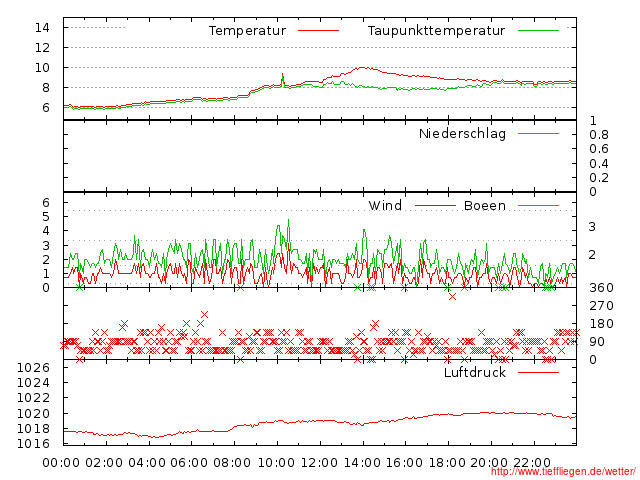Click the 360 wind direction axis value
This screenshot has width=640, height=480.
(601, 288)
